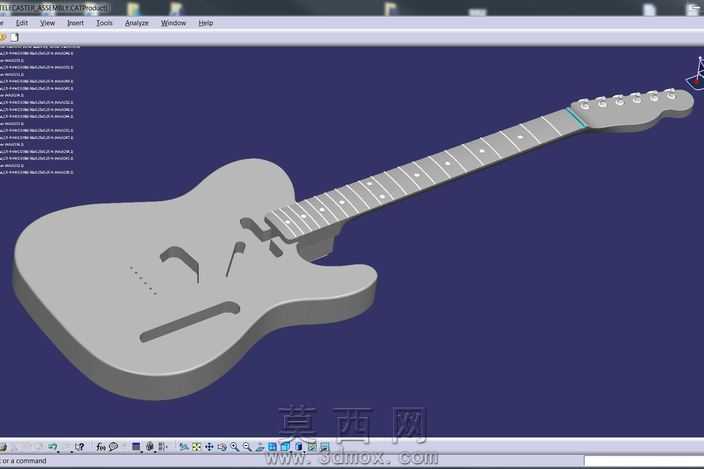
Task: Click the Zoom In magnifier
Action: tap(234, 447)
